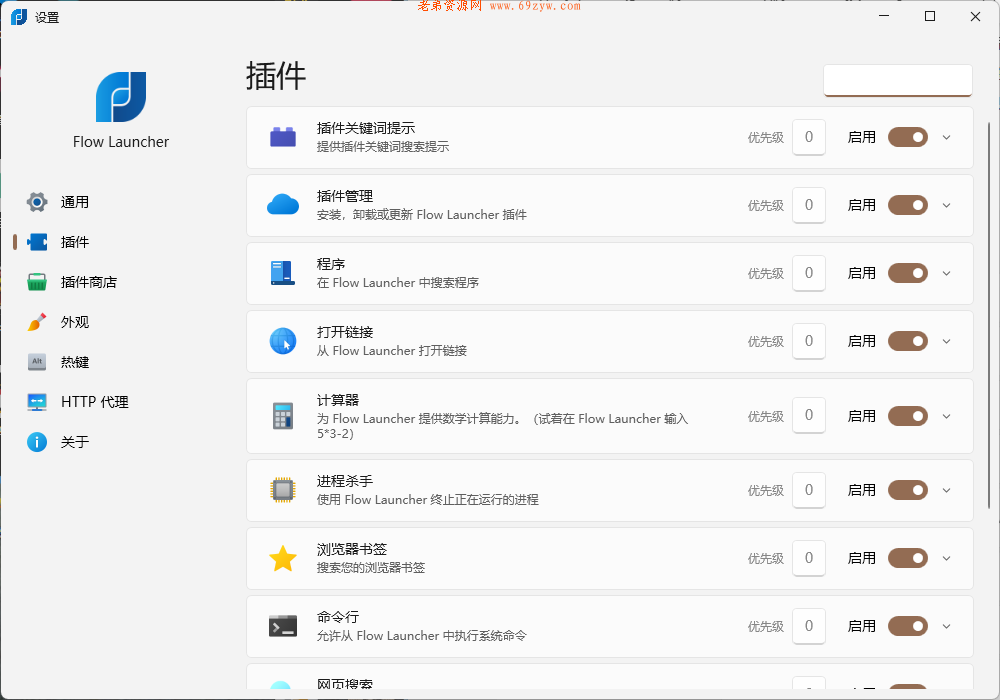This screenshot has height=700, width=1000.
Task: Click the star icon of 浏览器书签
Action: pos(283,558)
